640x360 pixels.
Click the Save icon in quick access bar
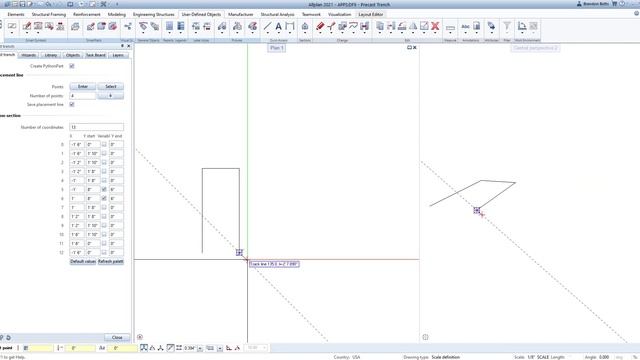pos(22,4)
